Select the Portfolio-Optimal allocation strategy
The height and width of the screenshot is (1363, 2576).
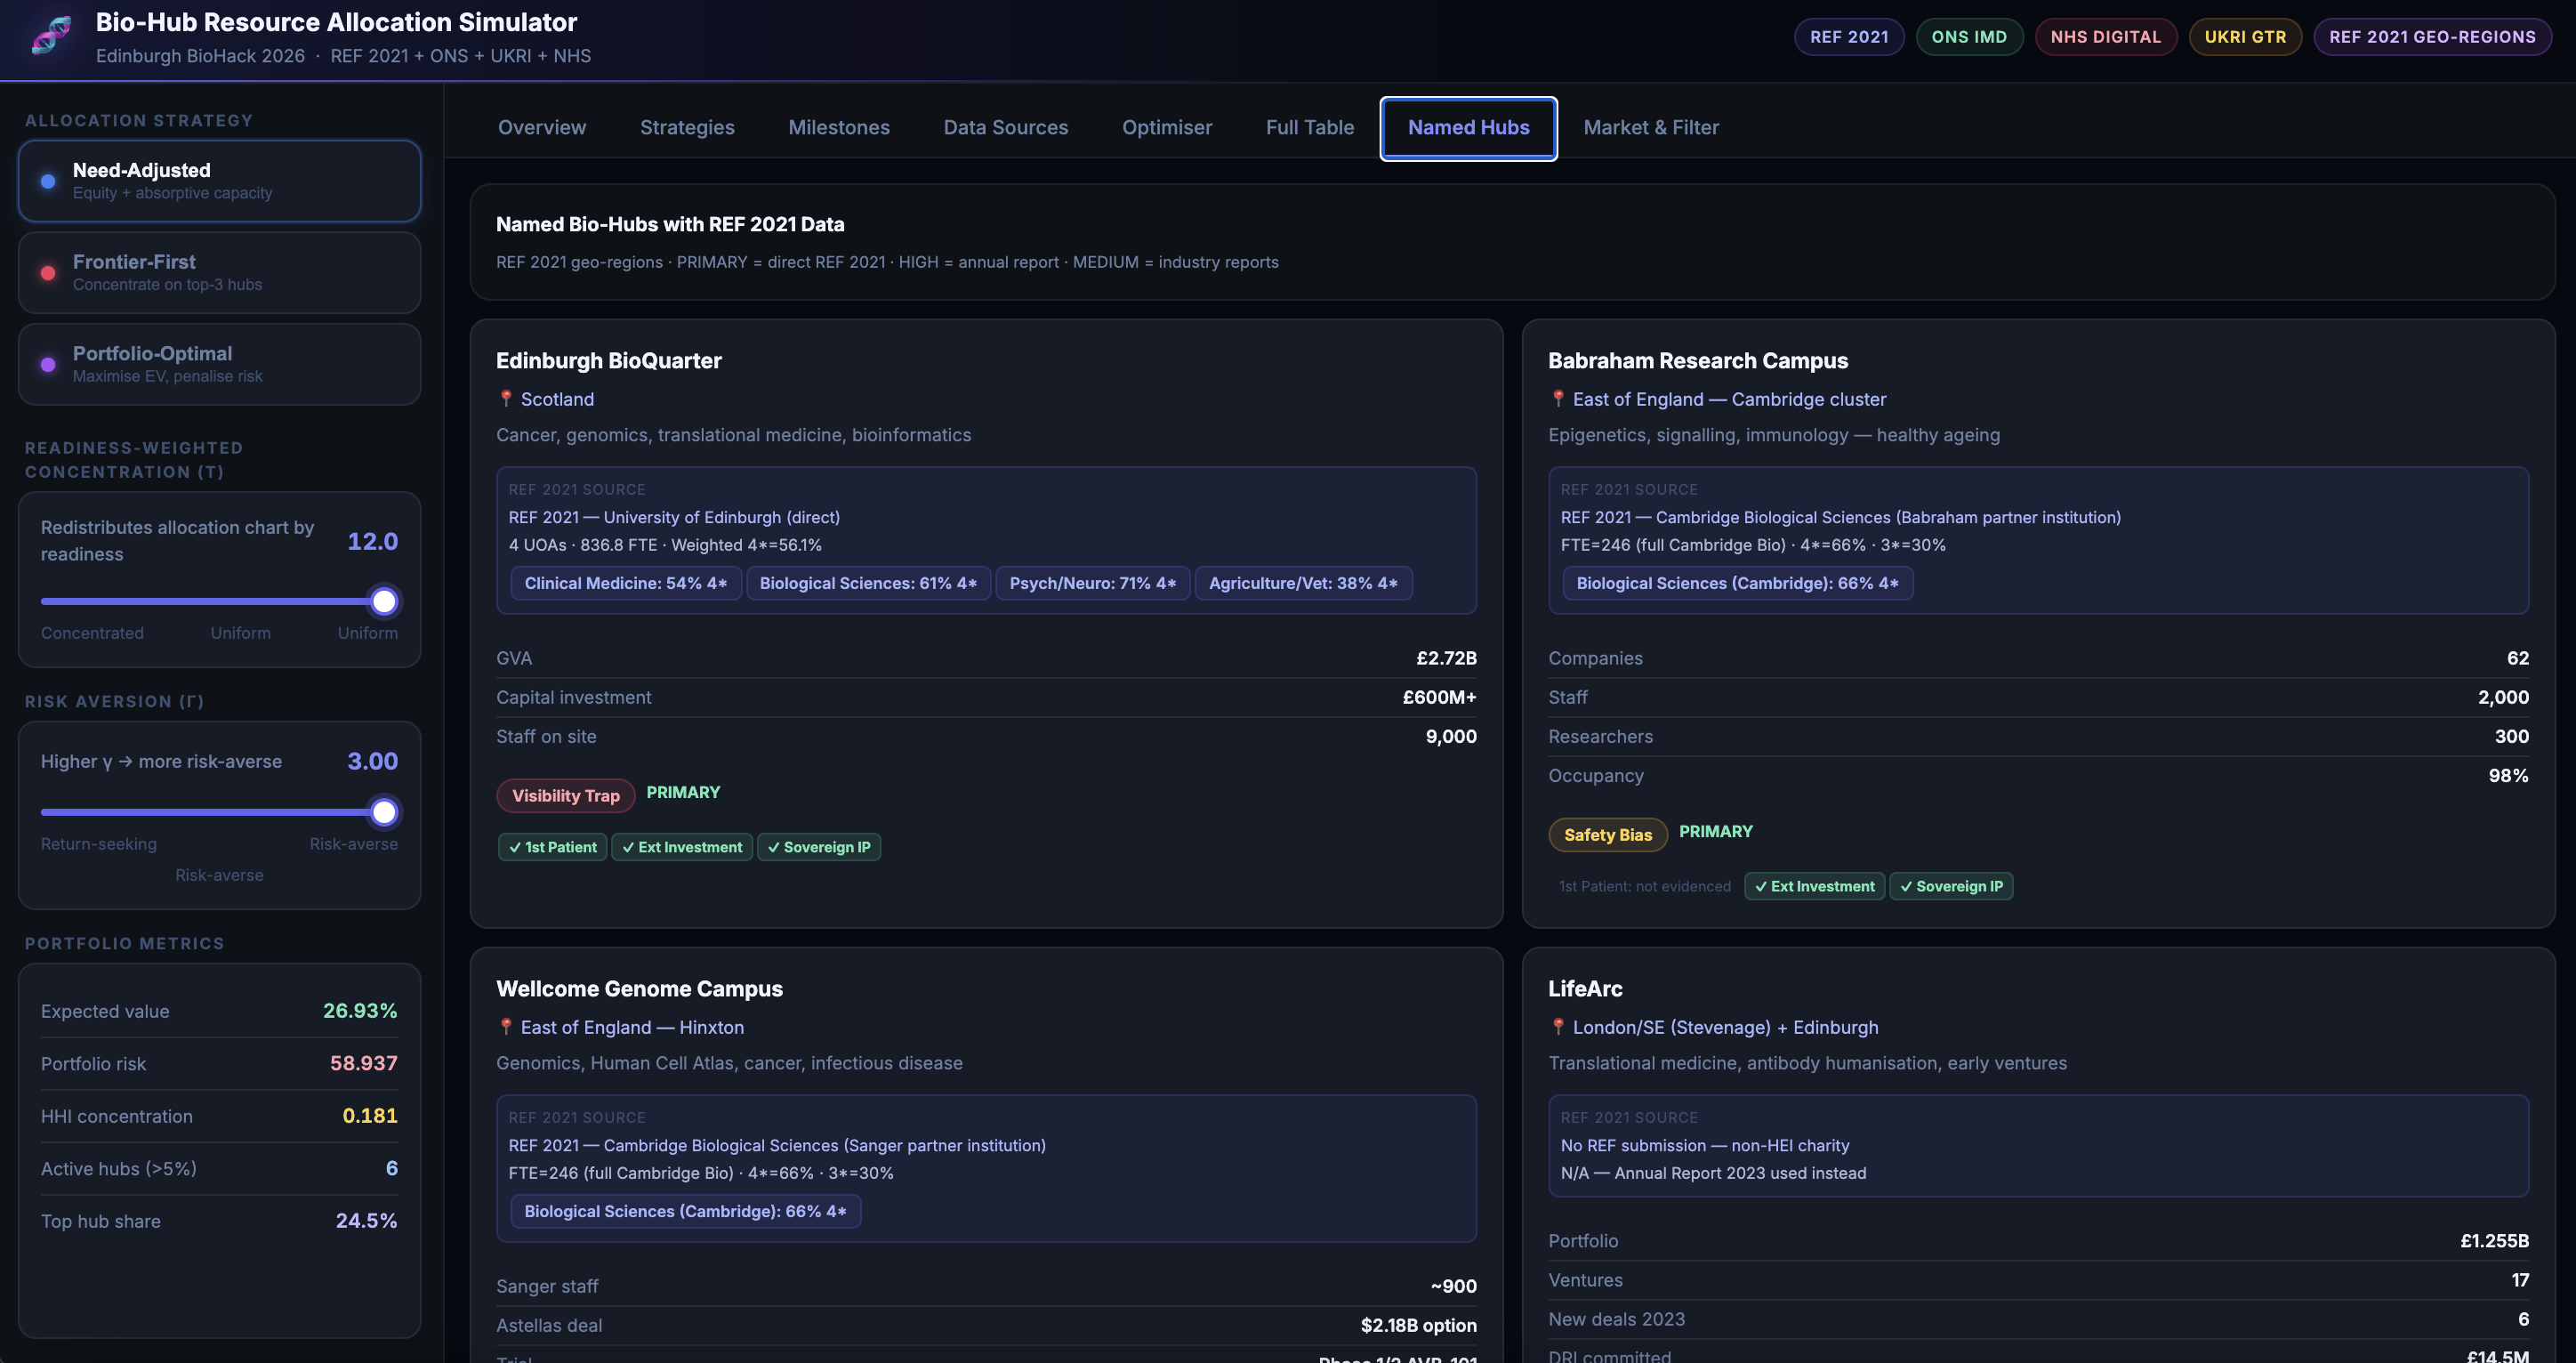click(219, 364)
